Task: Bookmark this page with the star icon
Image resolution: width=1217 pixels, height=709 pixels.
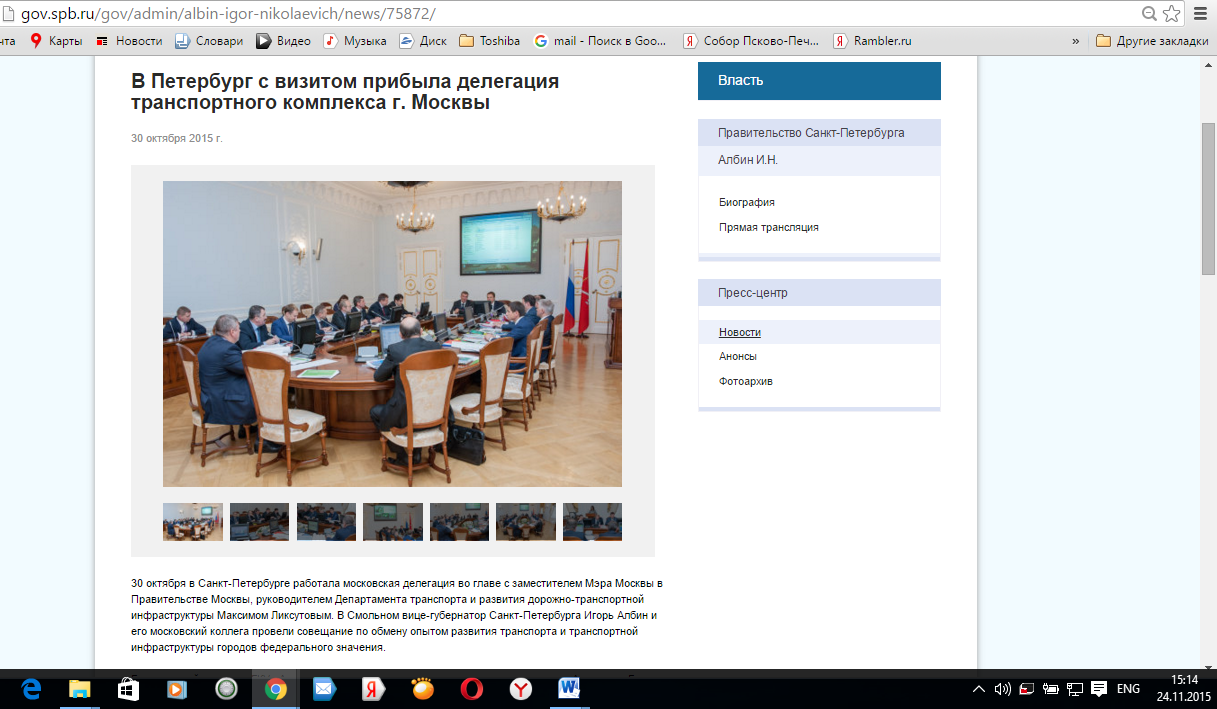Action: point(1172,14)
